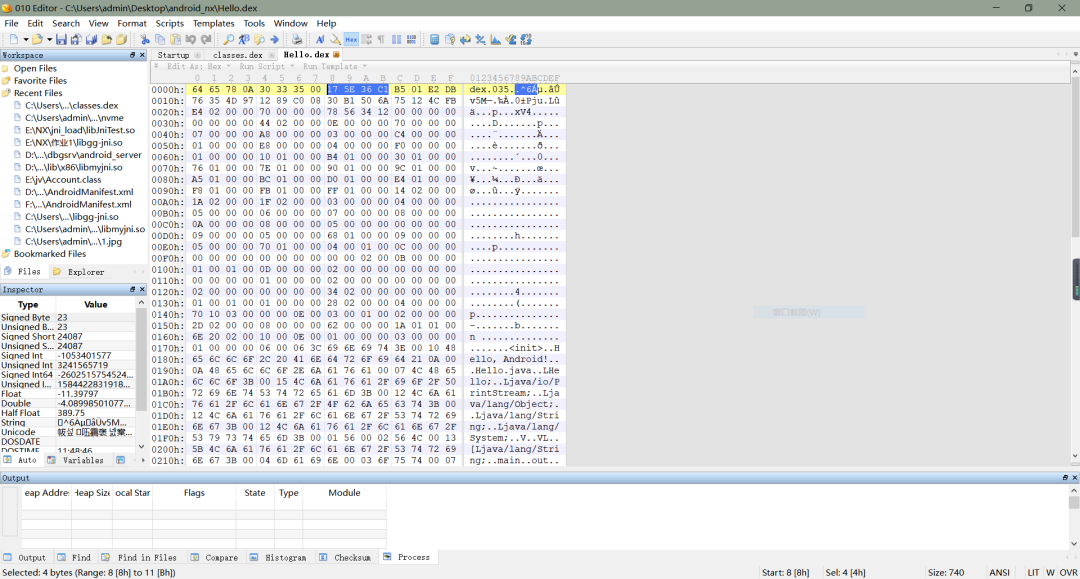This screenshot has height=579, width=1080.
Task: Open the Run Script dropdown
Action: coord(267,67)
